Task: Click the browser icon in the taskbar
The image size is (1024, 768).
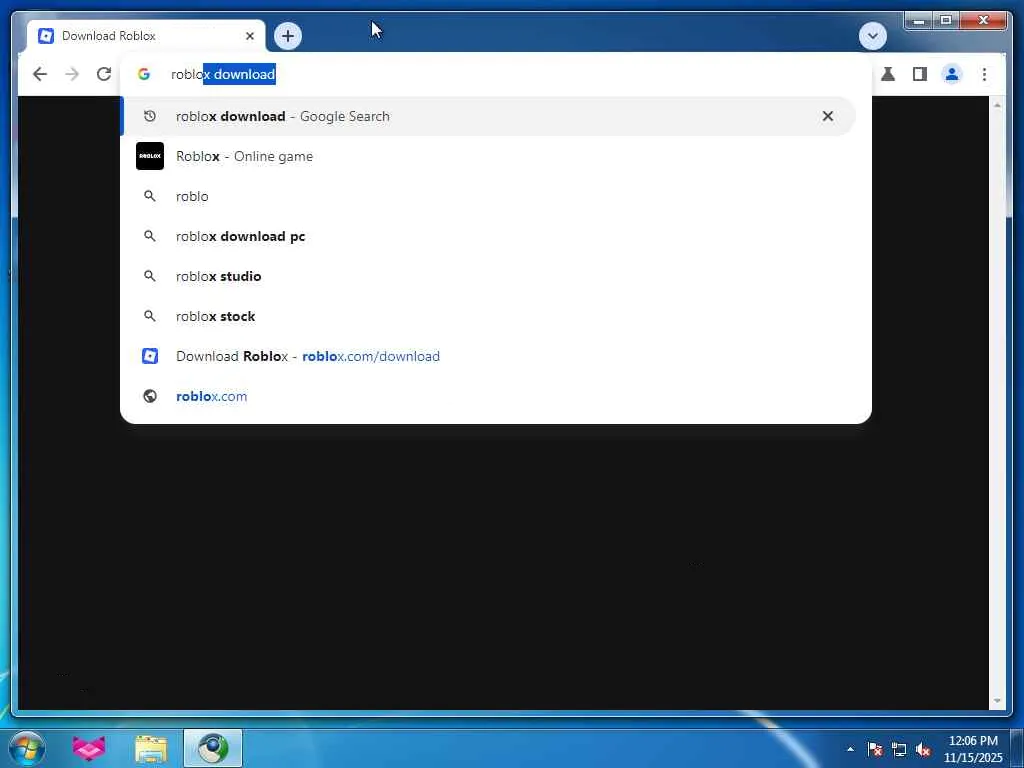Action: coord(213,748)
